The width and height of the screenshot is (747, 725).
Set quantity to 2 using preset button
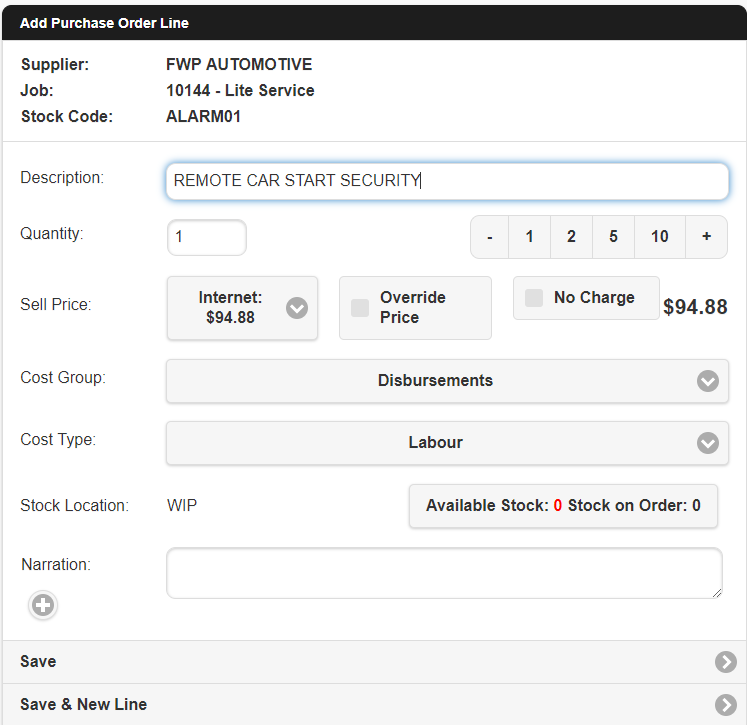571,237
